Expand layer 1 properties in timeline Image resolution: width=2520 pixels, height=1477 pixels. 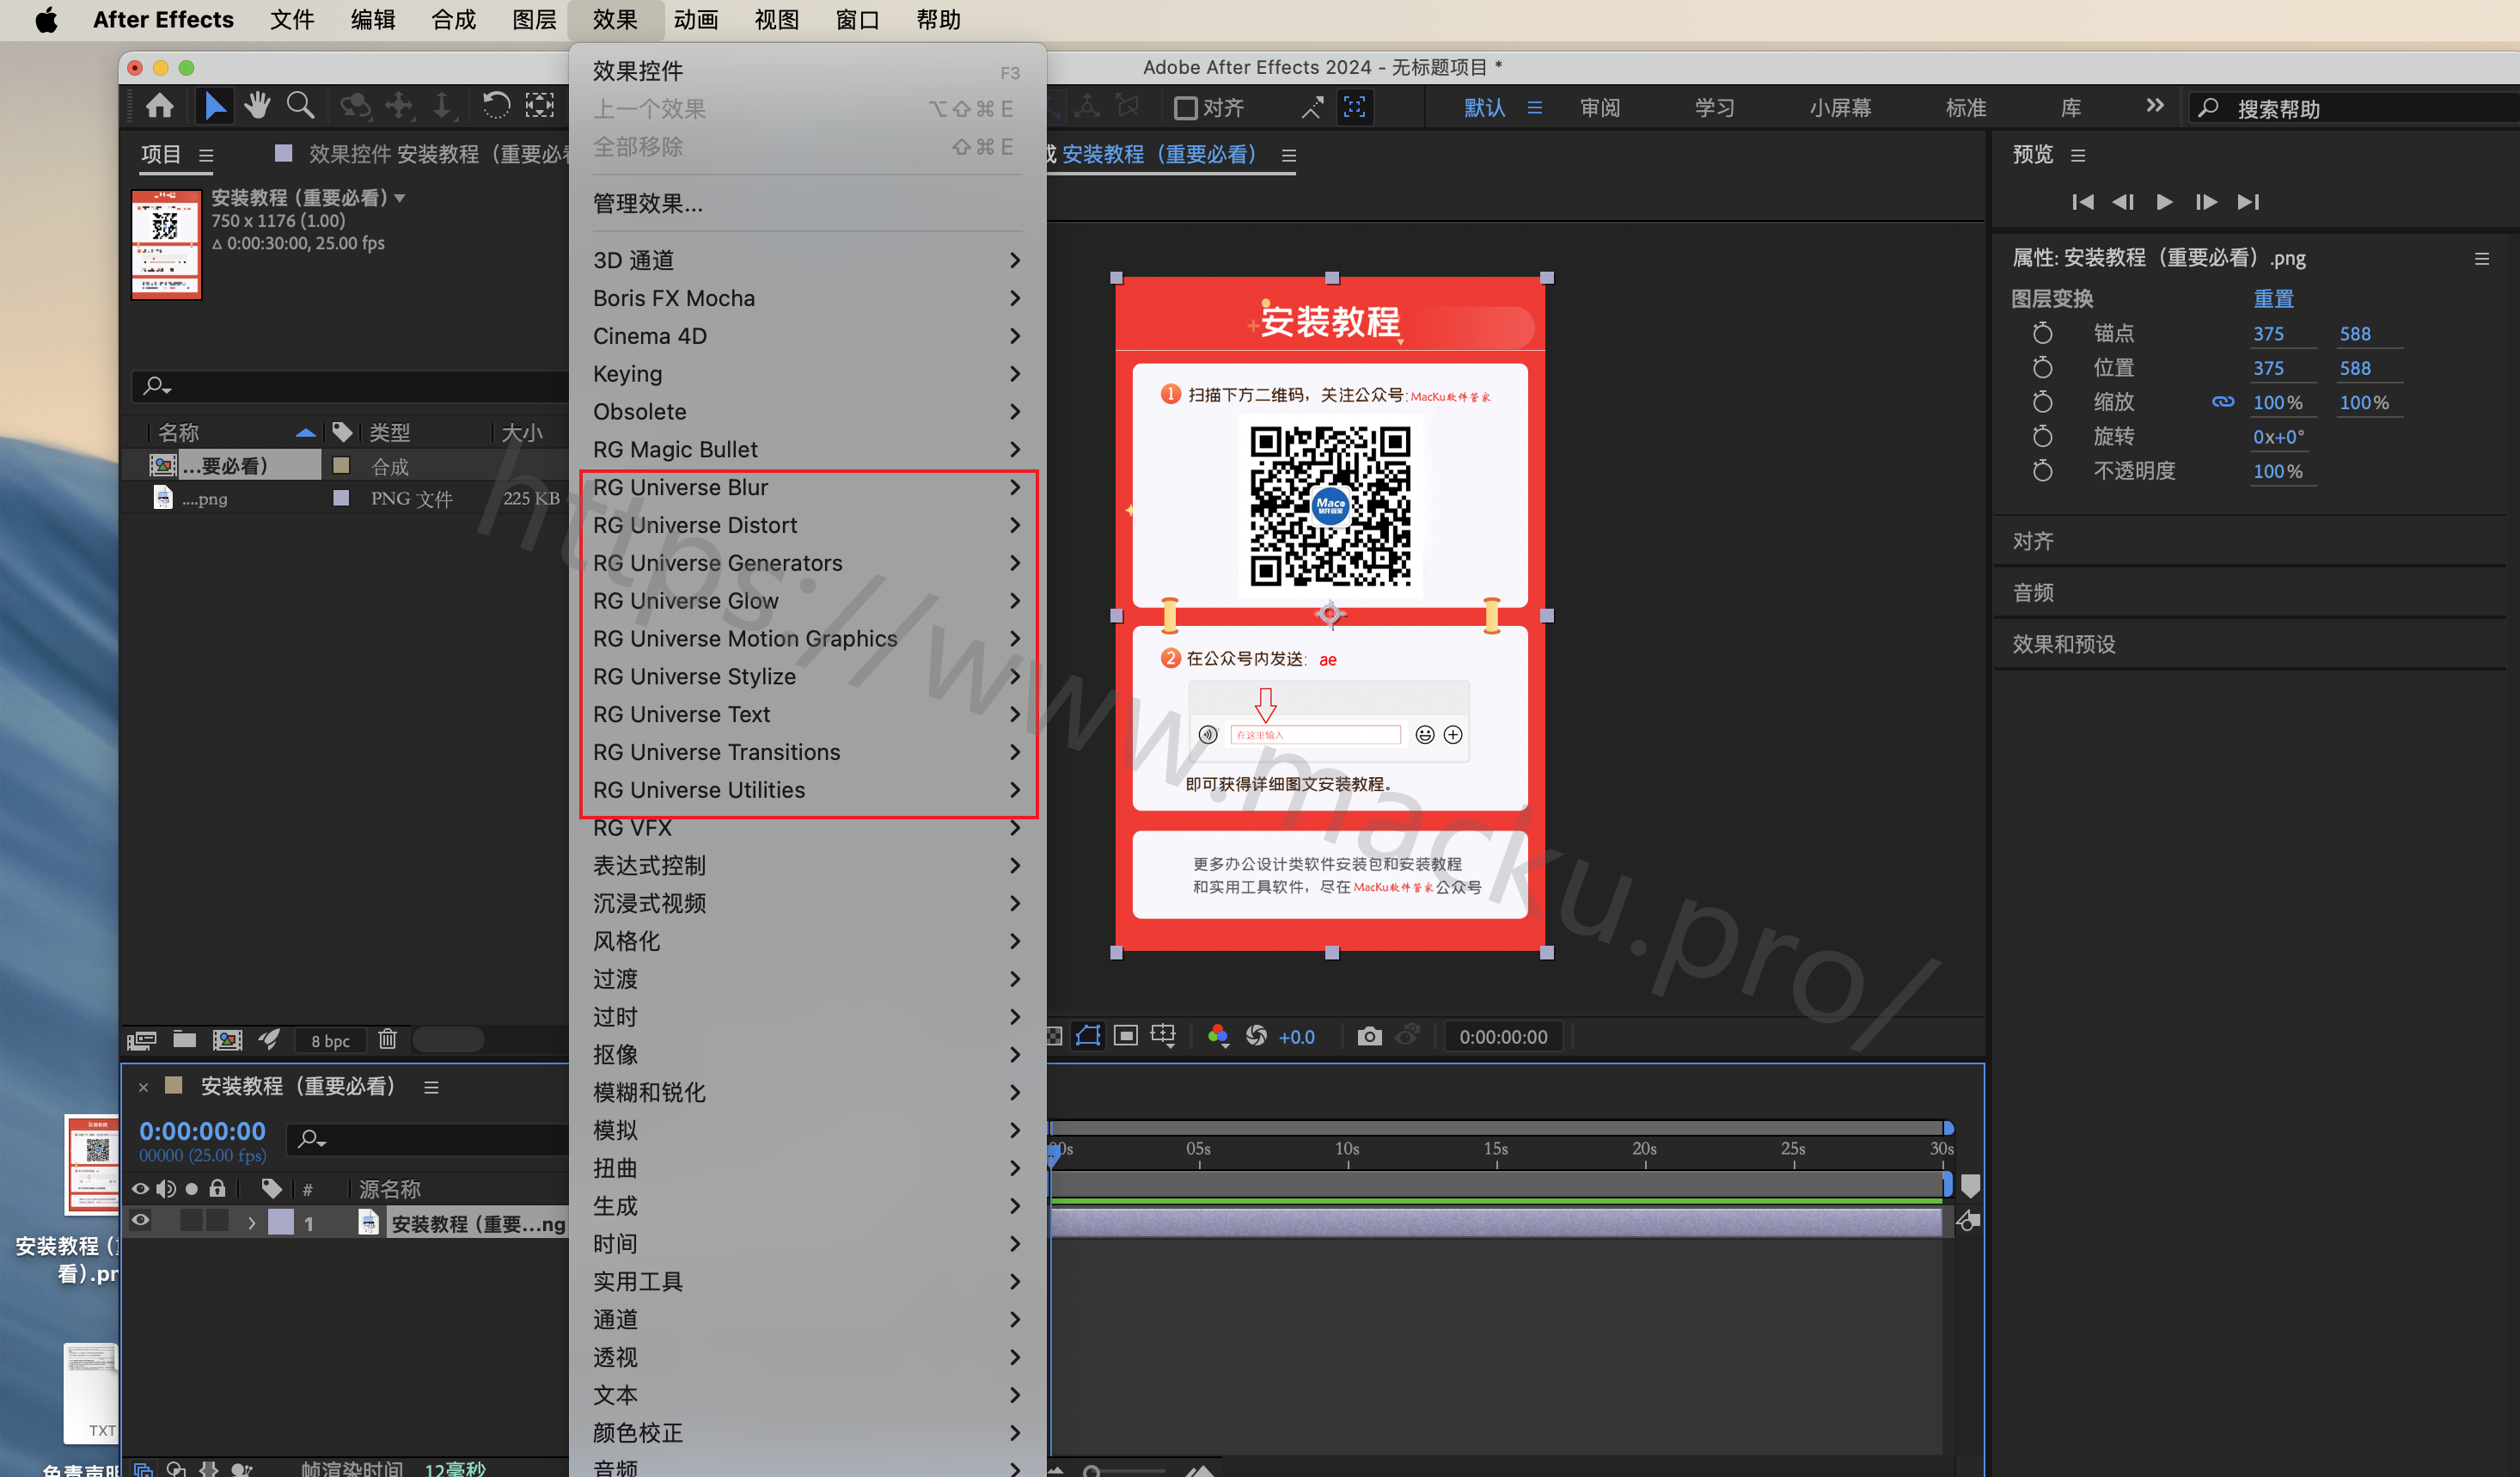coord(252,1222)
